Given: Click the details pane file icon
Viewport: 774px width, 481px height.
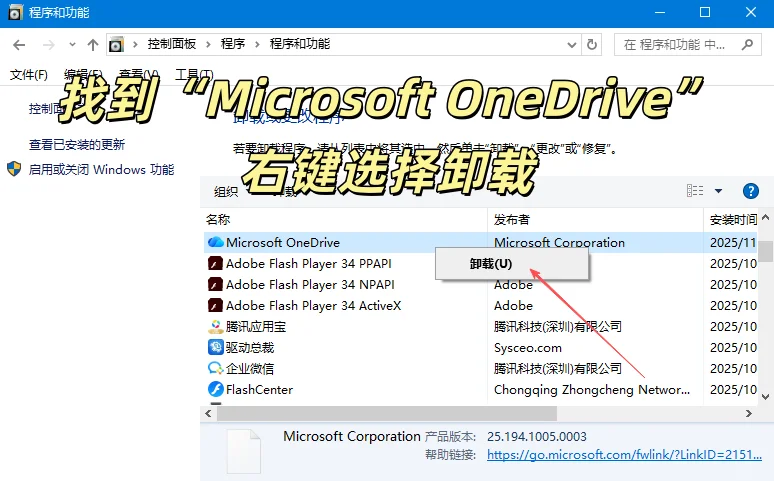Looking at the screenshot, I should [243, 452].
